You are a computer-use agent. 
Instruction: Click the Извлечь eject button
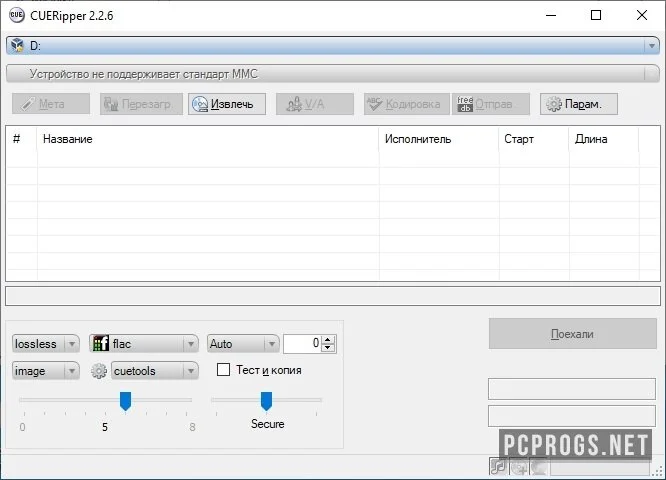(227, 104)
